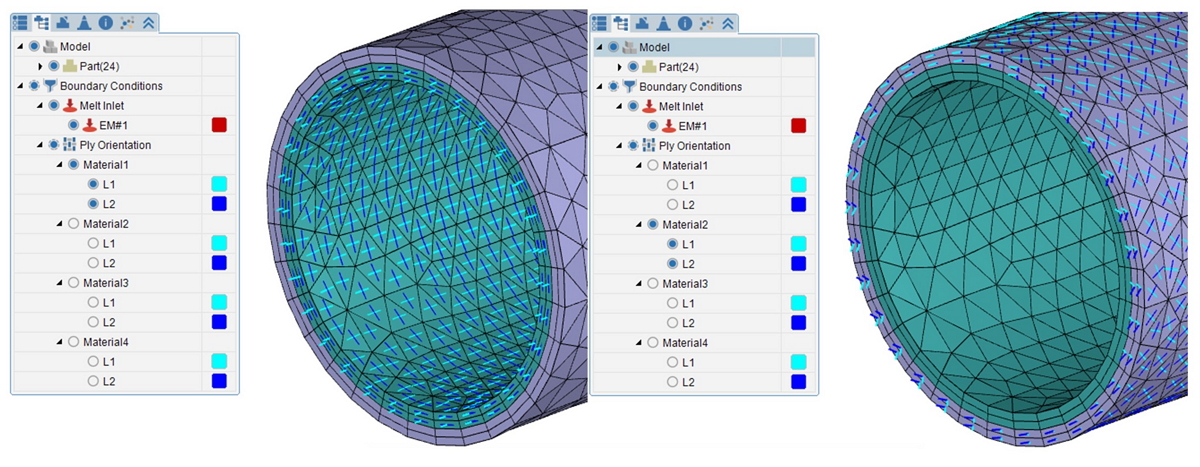Image resolution: width=1200 pixels, height=467 pixels.
Task: Click the Part(24) block icon in right panel
Action: 648,67
